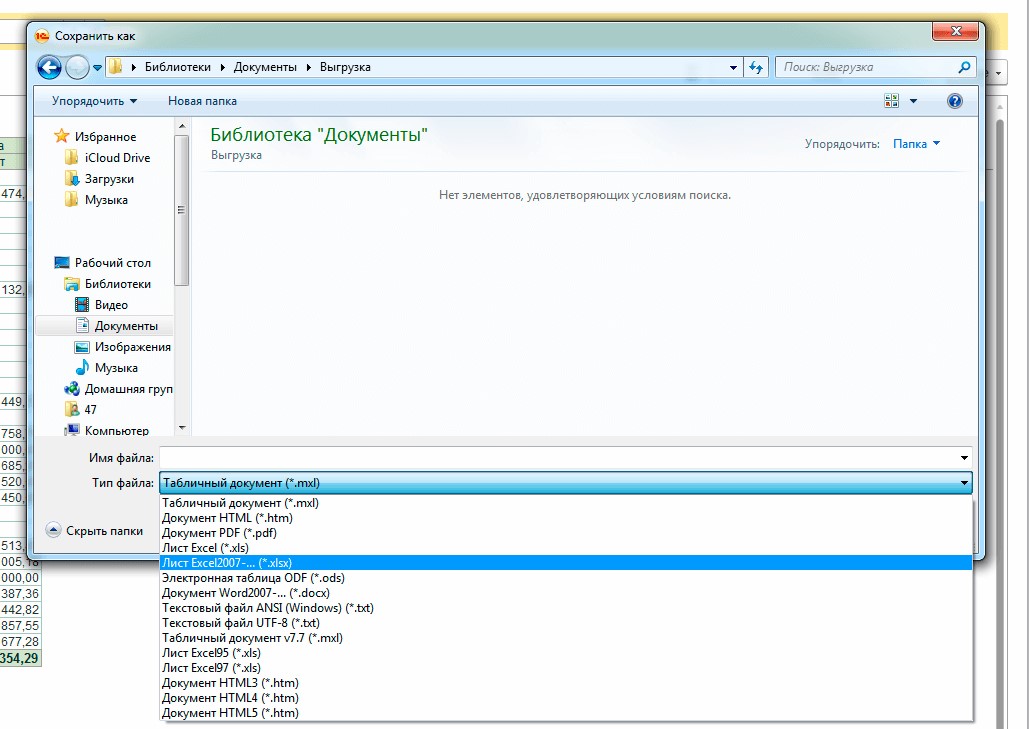This screenshot has height=729, width=1029.
Task: Click in the Имя файла input field
Action: click(x=560, y=457)
